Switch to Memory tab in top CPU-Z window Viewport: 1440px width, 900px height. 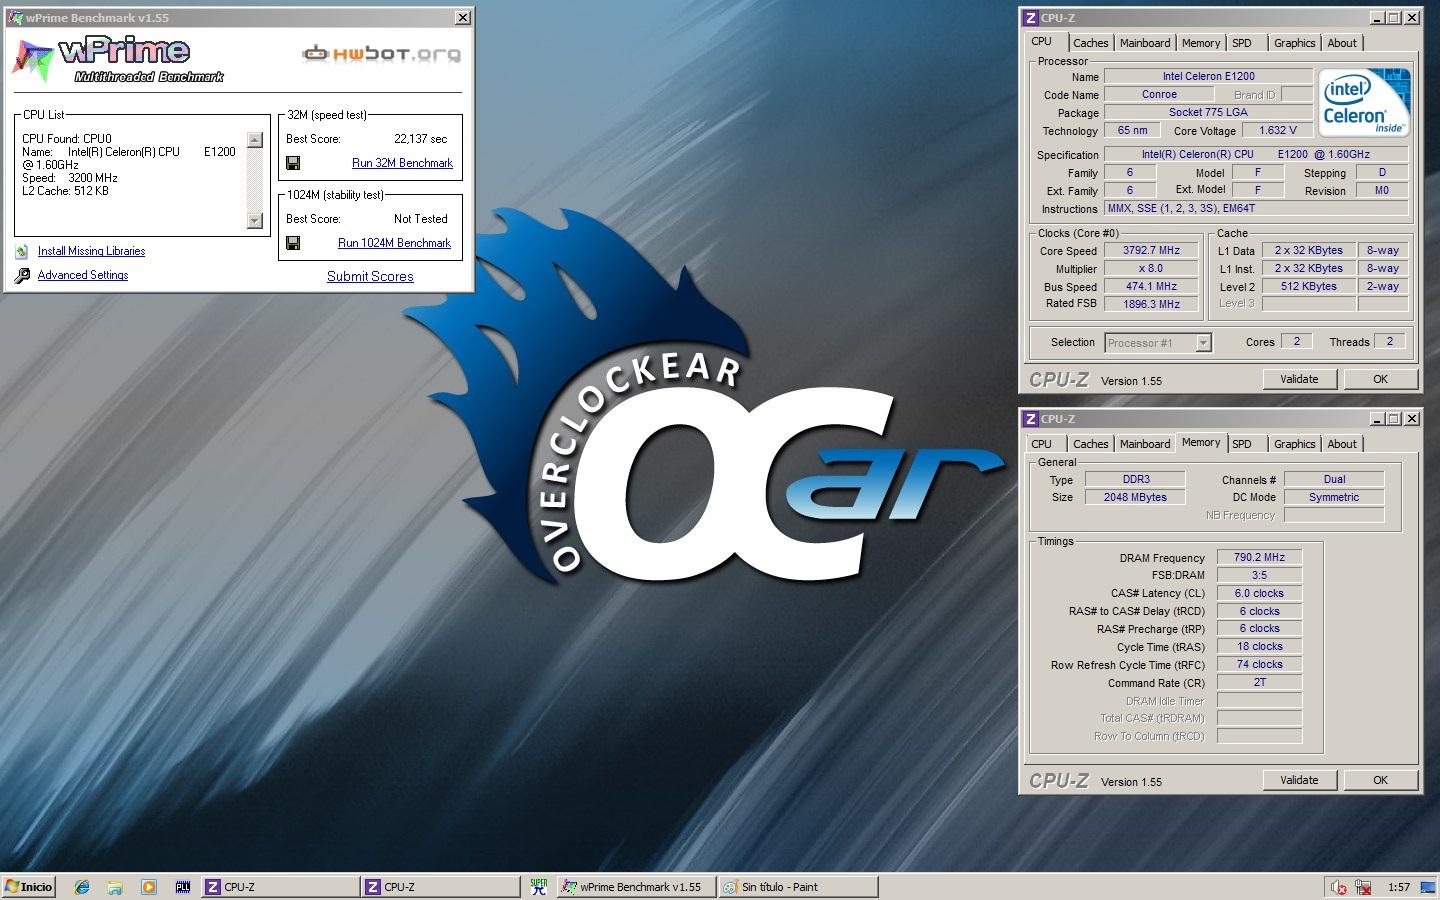(1201, 43)
